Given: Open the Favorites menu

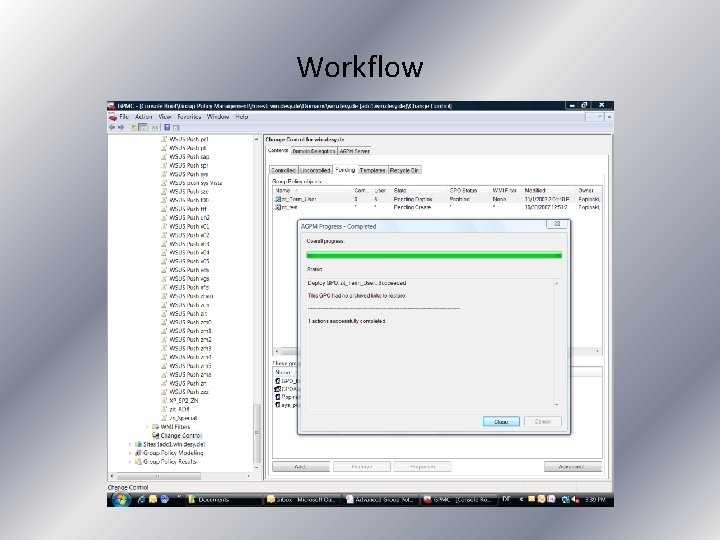Looking at the screenshot, I should click(x=189, y=117).
